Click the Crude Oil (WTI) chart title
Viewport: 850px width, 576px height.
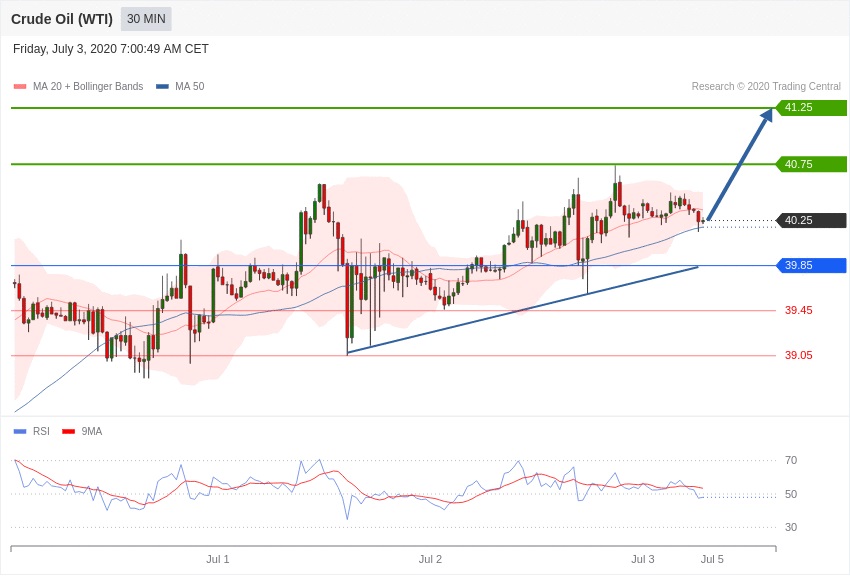point(62,19)
